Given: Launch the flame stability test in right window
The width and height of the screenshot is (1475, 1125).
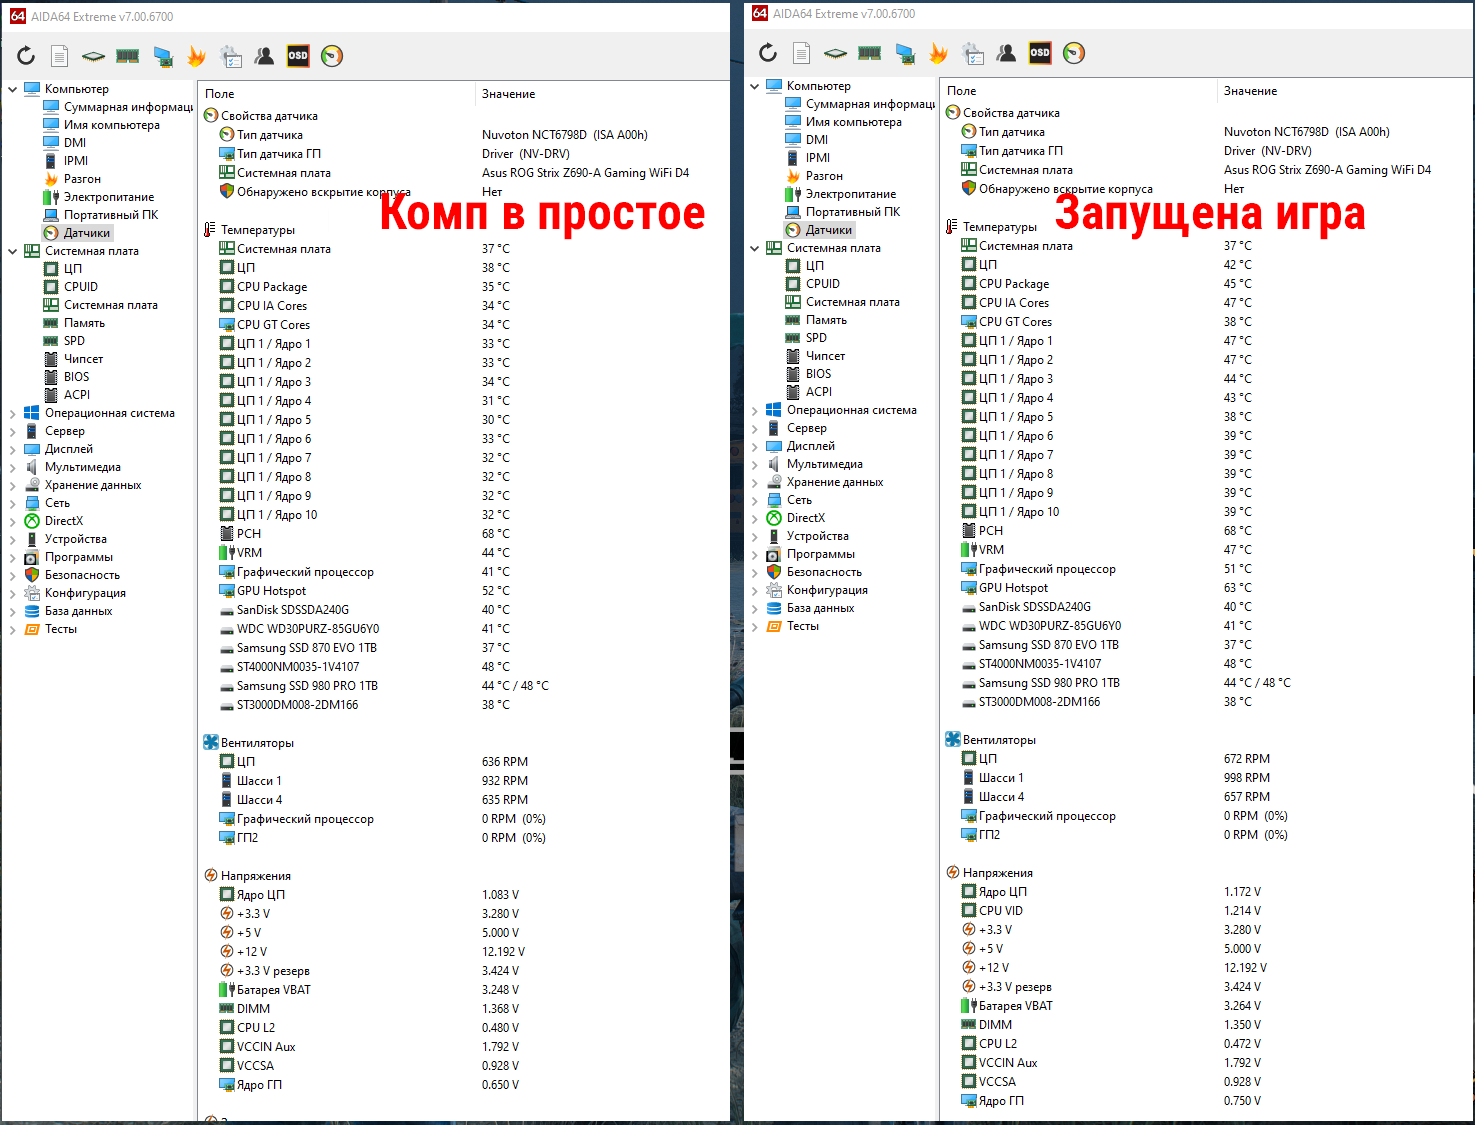Looking at the screenshot, I should coord(938,53).
